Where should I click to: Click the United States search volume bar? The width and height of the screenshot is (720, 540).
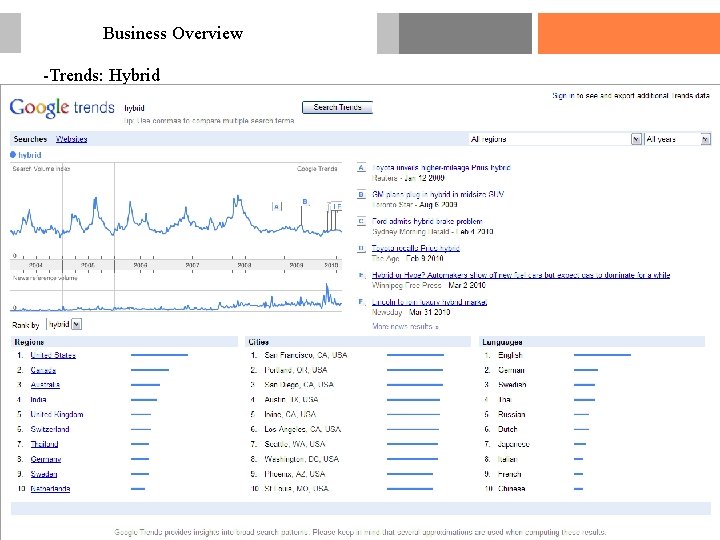click(159, 355)
